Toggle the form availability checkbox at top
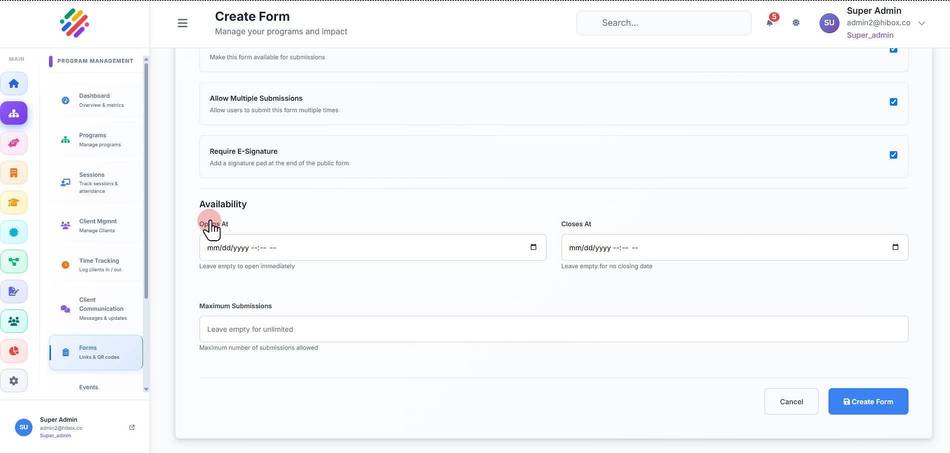 point(893,50)
